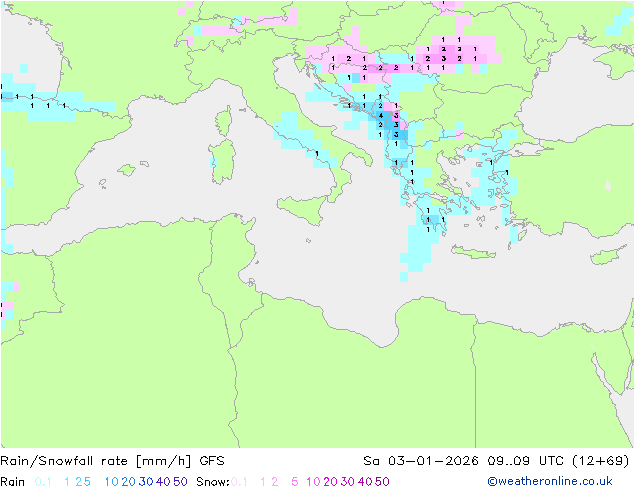Click snow legend value 50
634x490 pixels.
coord(382,482)
